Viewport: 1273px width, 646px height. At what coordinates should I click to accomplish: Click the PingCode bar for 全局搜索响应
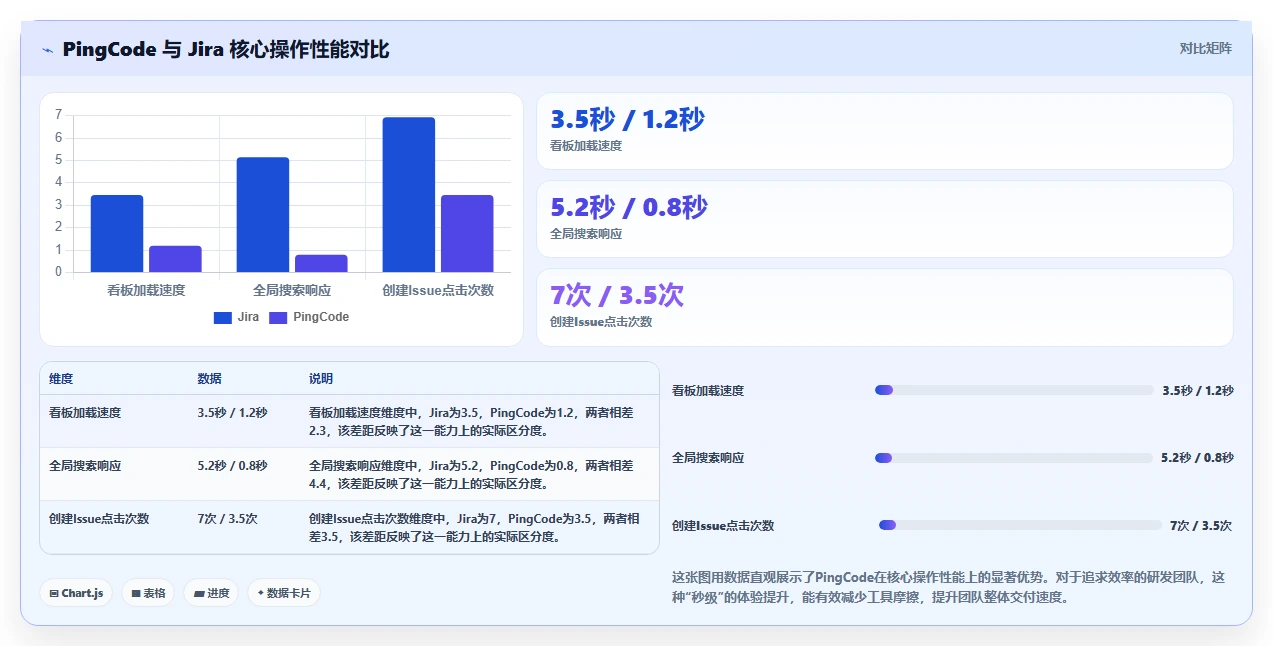[321, 263]
